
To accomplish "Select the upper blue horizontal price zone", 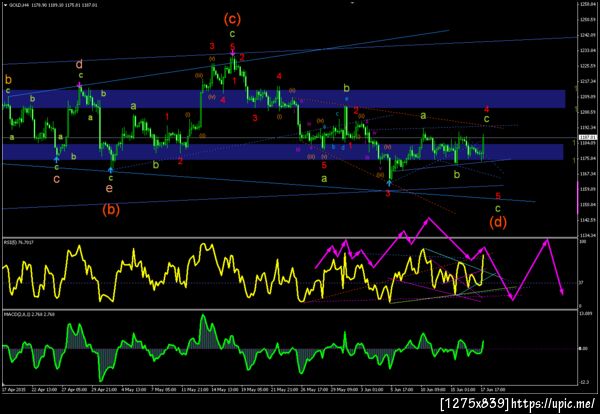I will pyautogui.click(x=284, y=99).
